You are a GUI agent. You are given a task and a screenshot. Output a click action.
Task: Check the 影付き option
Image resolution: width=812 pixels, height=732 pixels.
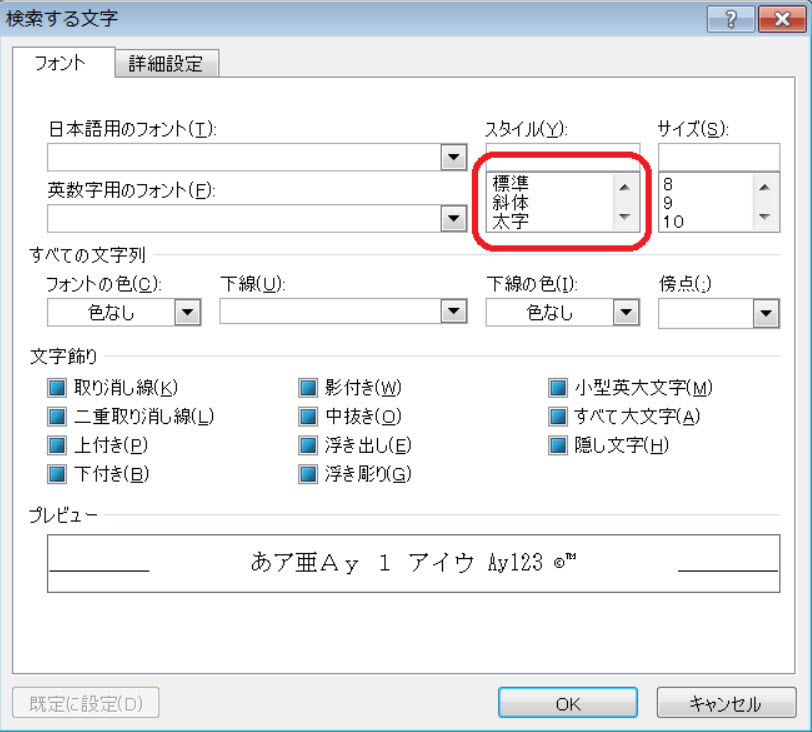click(x=308, y=388)
